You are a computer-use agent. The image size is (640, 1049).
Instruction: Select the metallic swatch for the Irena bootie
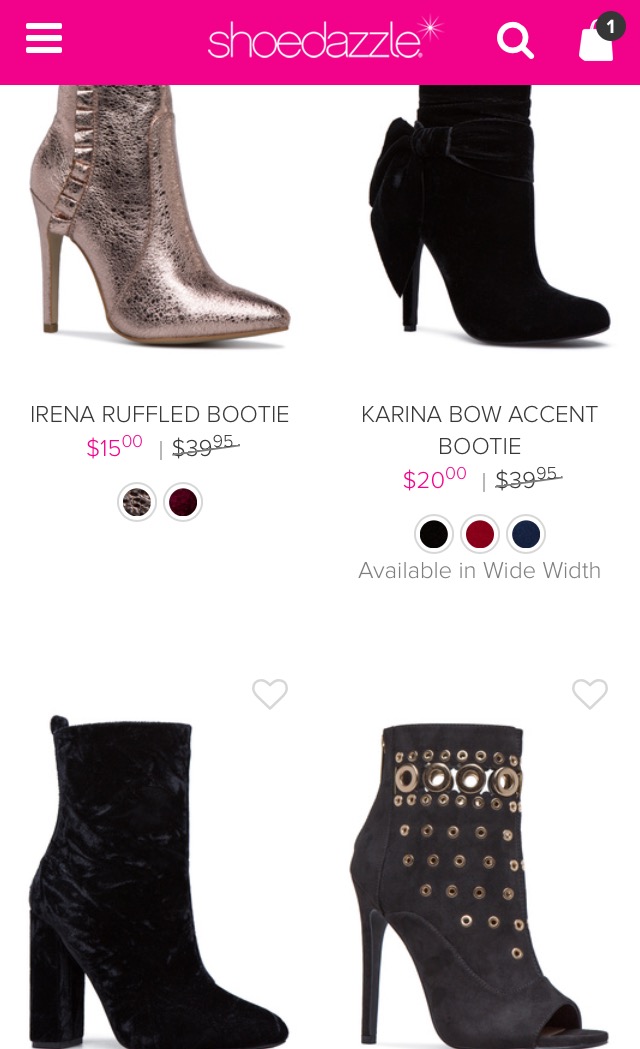click(137, 501)
